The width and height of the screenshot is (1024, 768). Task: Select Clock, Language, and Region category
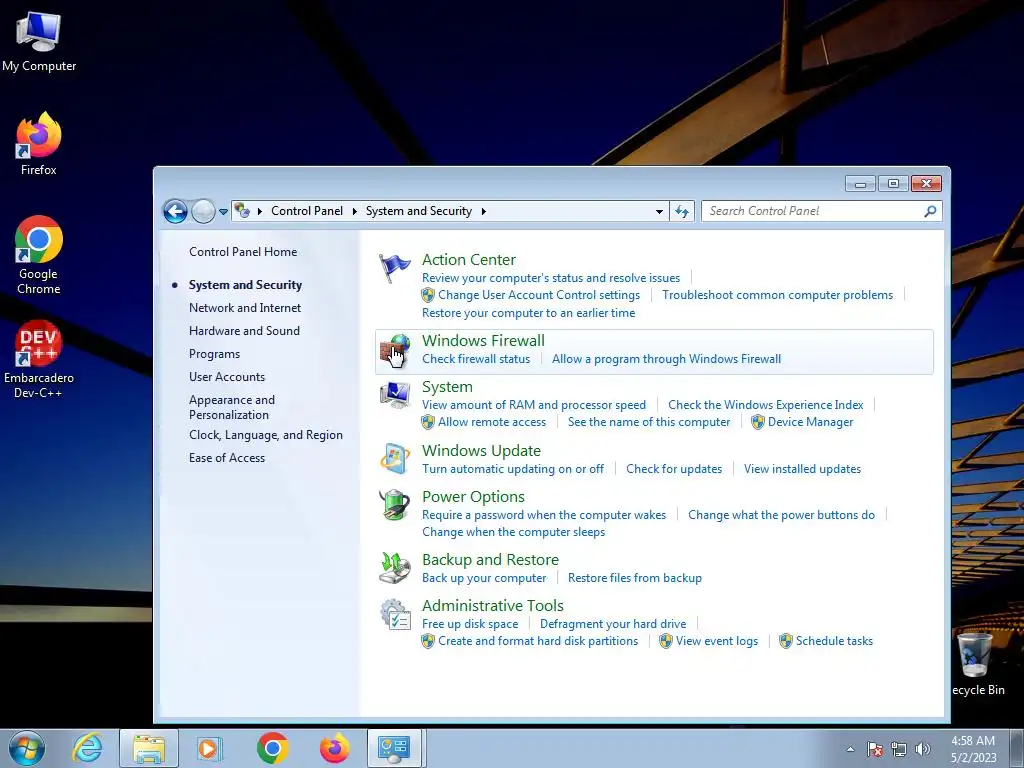[266, 435]
